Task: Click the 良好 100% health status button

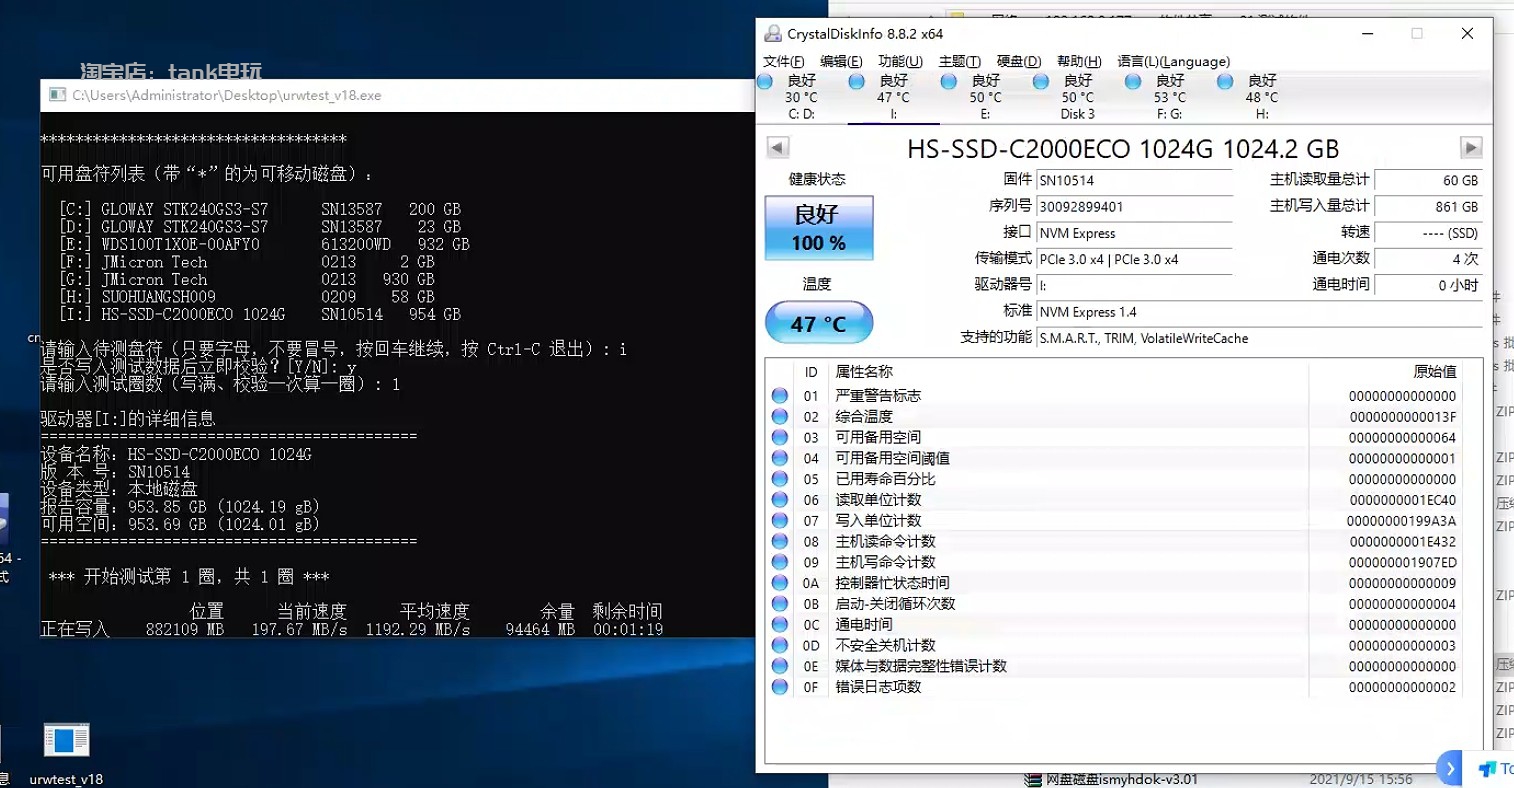Action: click(818, 227)
